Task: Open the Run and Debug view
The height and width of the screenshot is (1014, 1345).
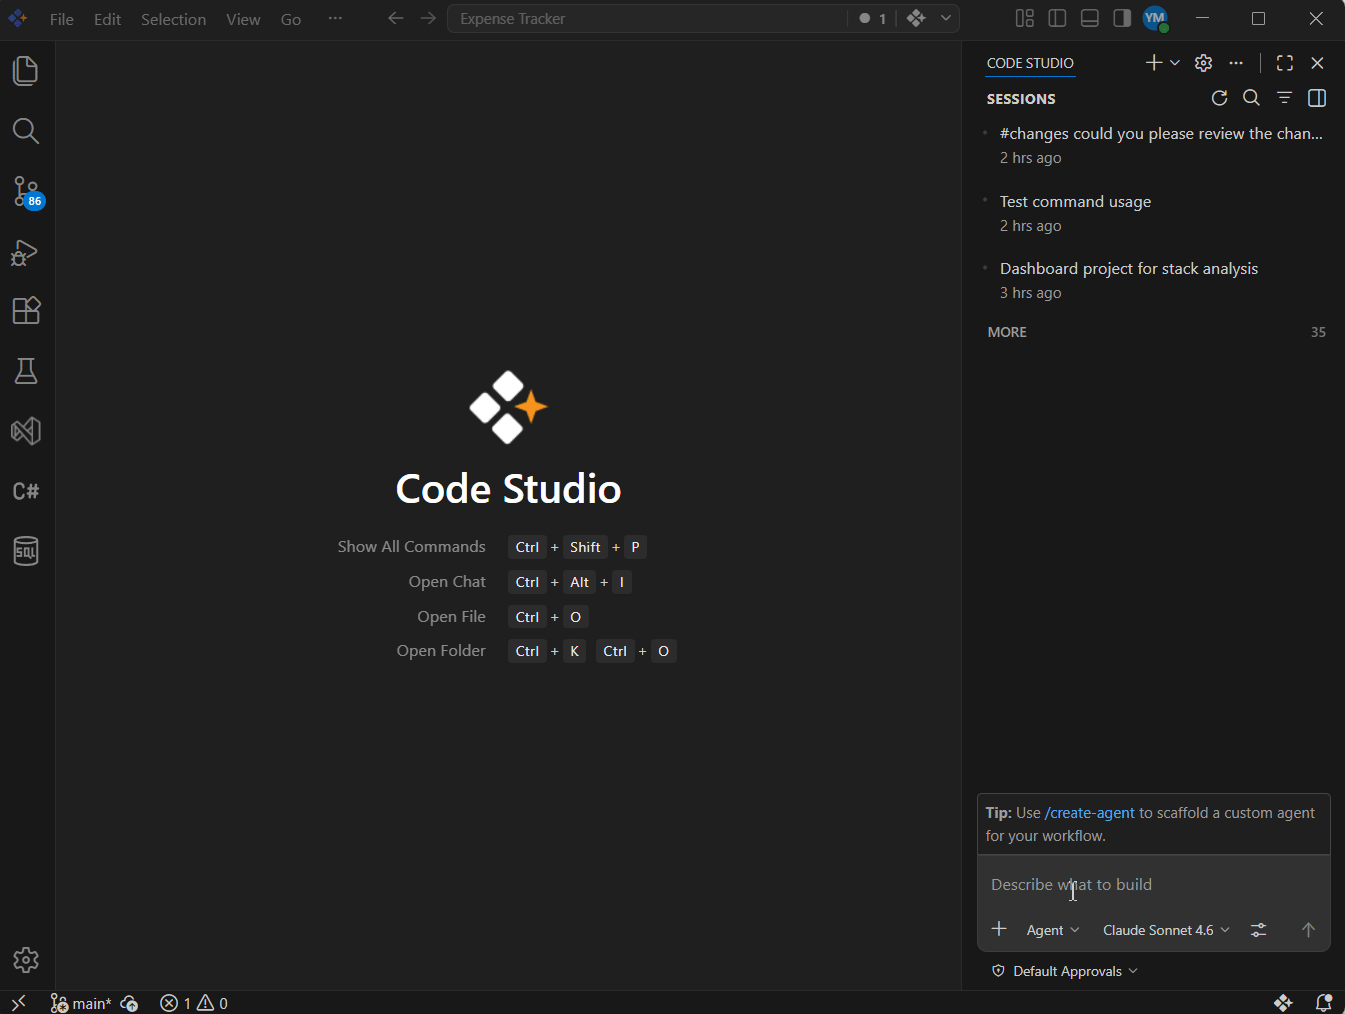Action: [26, 252]
